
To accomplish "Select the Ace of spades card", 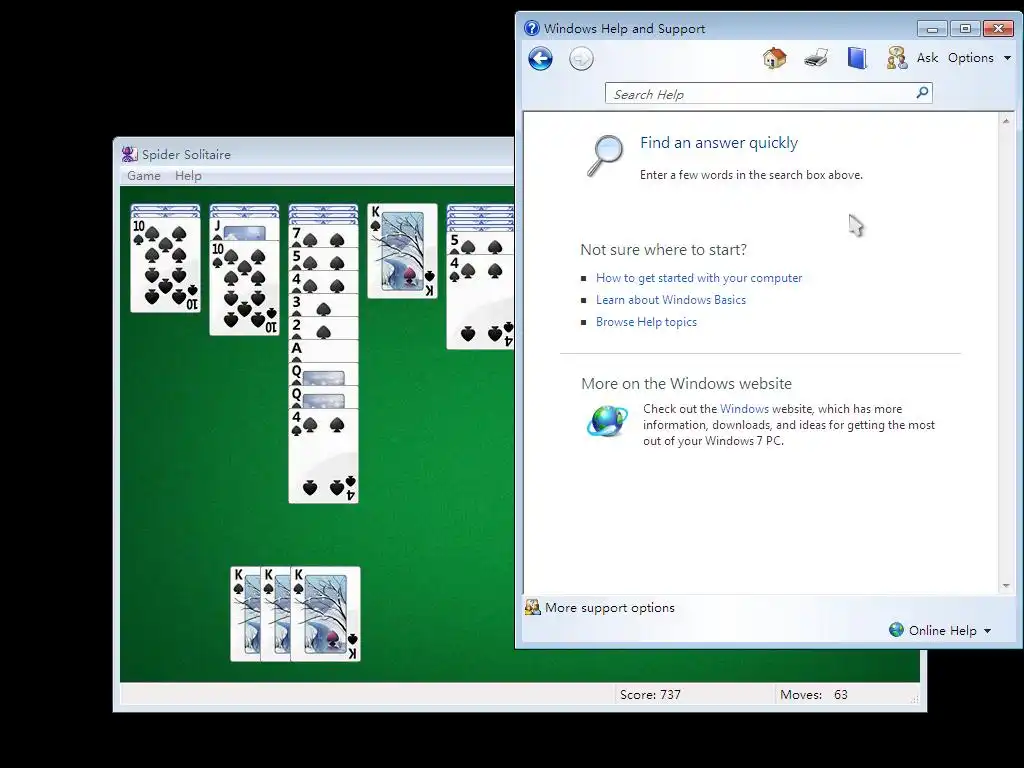I will coord(323,351).
